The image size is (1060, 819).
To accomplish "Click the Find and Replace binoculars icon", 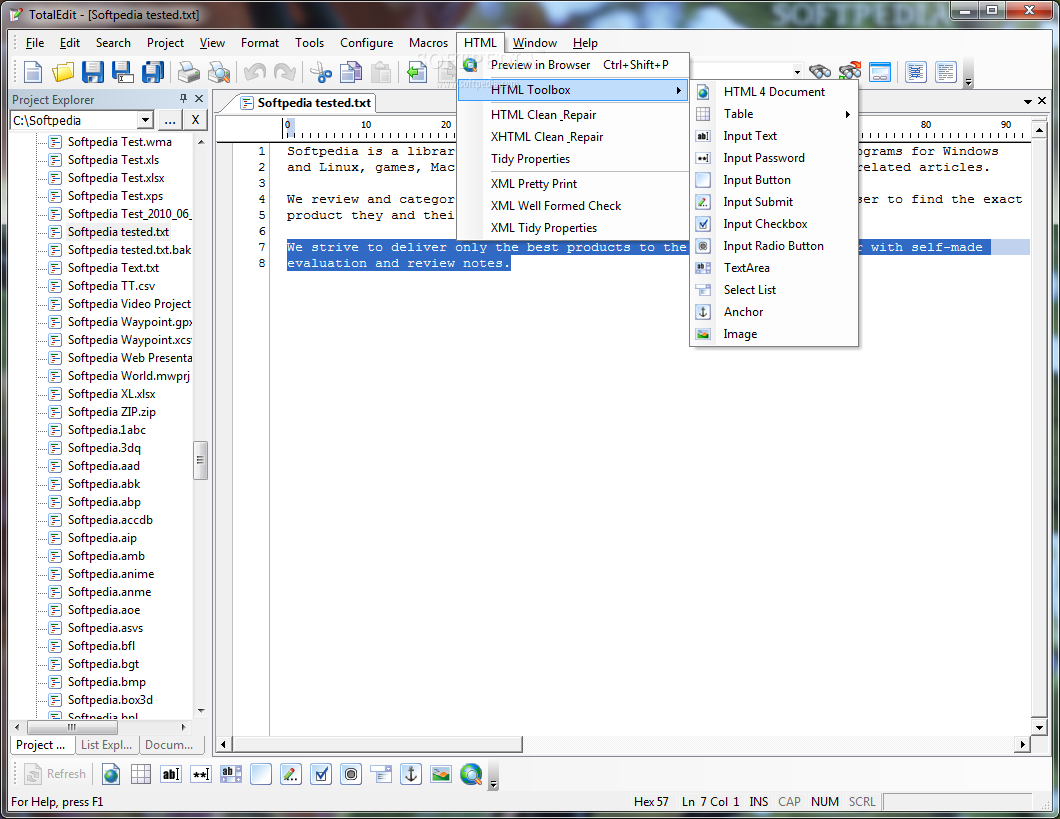I will [850, 72].
